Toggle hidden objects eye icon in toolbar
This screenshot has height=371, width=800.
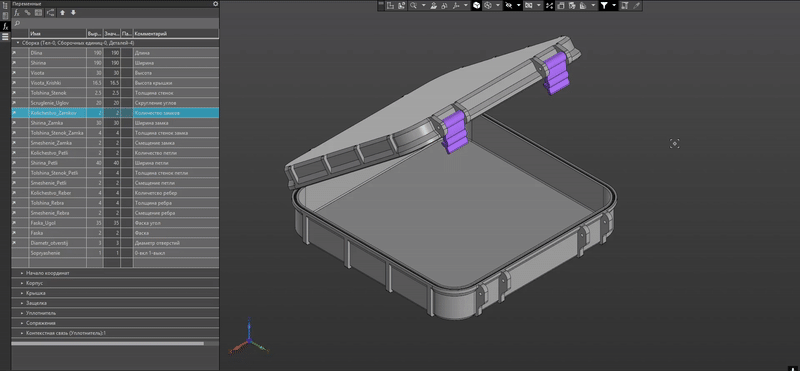coord(508,6)
